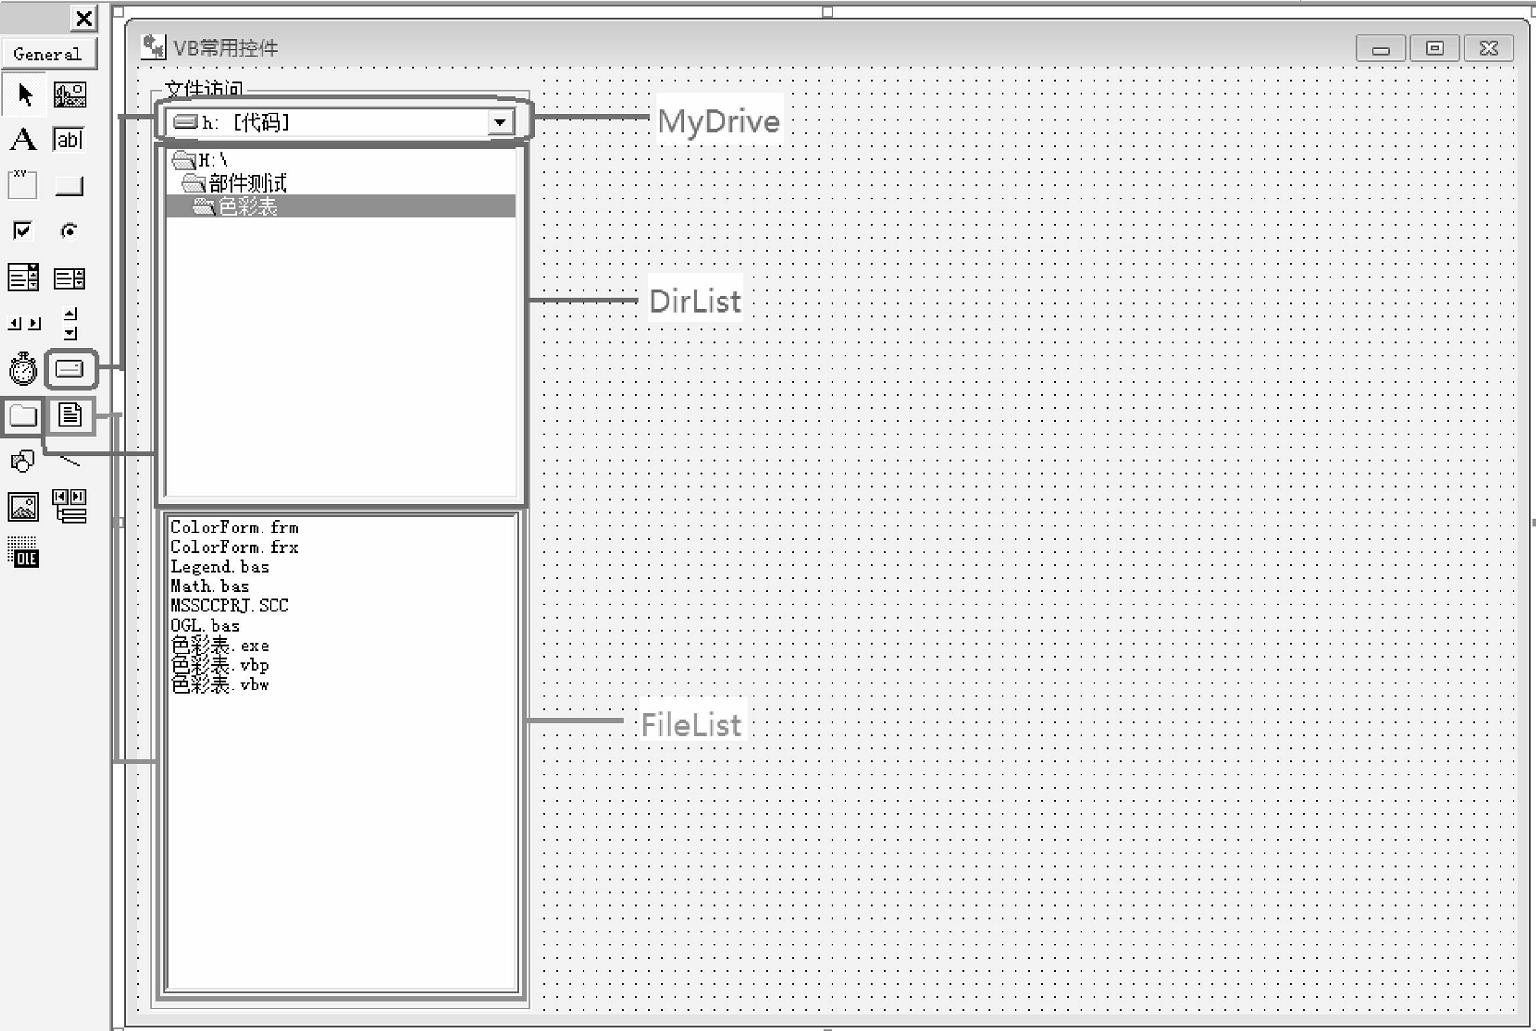Image resolution: width=1536 pixels, height=1031 pixels.
Task: Click the VB常用控件 form title icon
Action: 153,47
